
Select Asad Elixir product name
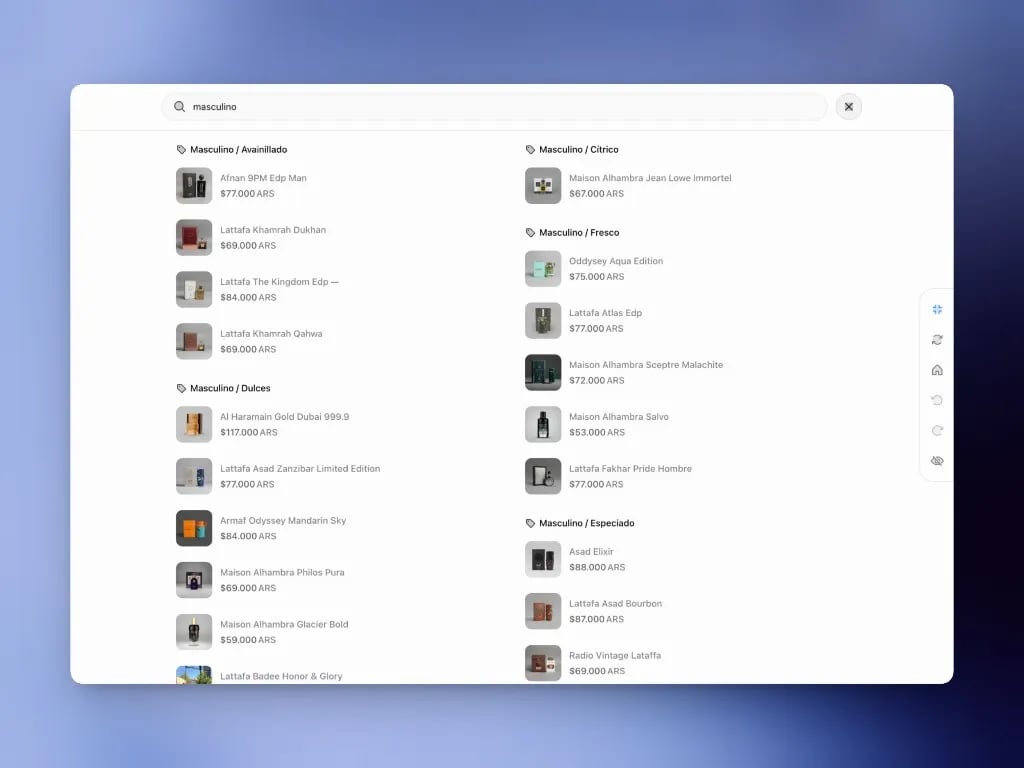click(591, 551)
